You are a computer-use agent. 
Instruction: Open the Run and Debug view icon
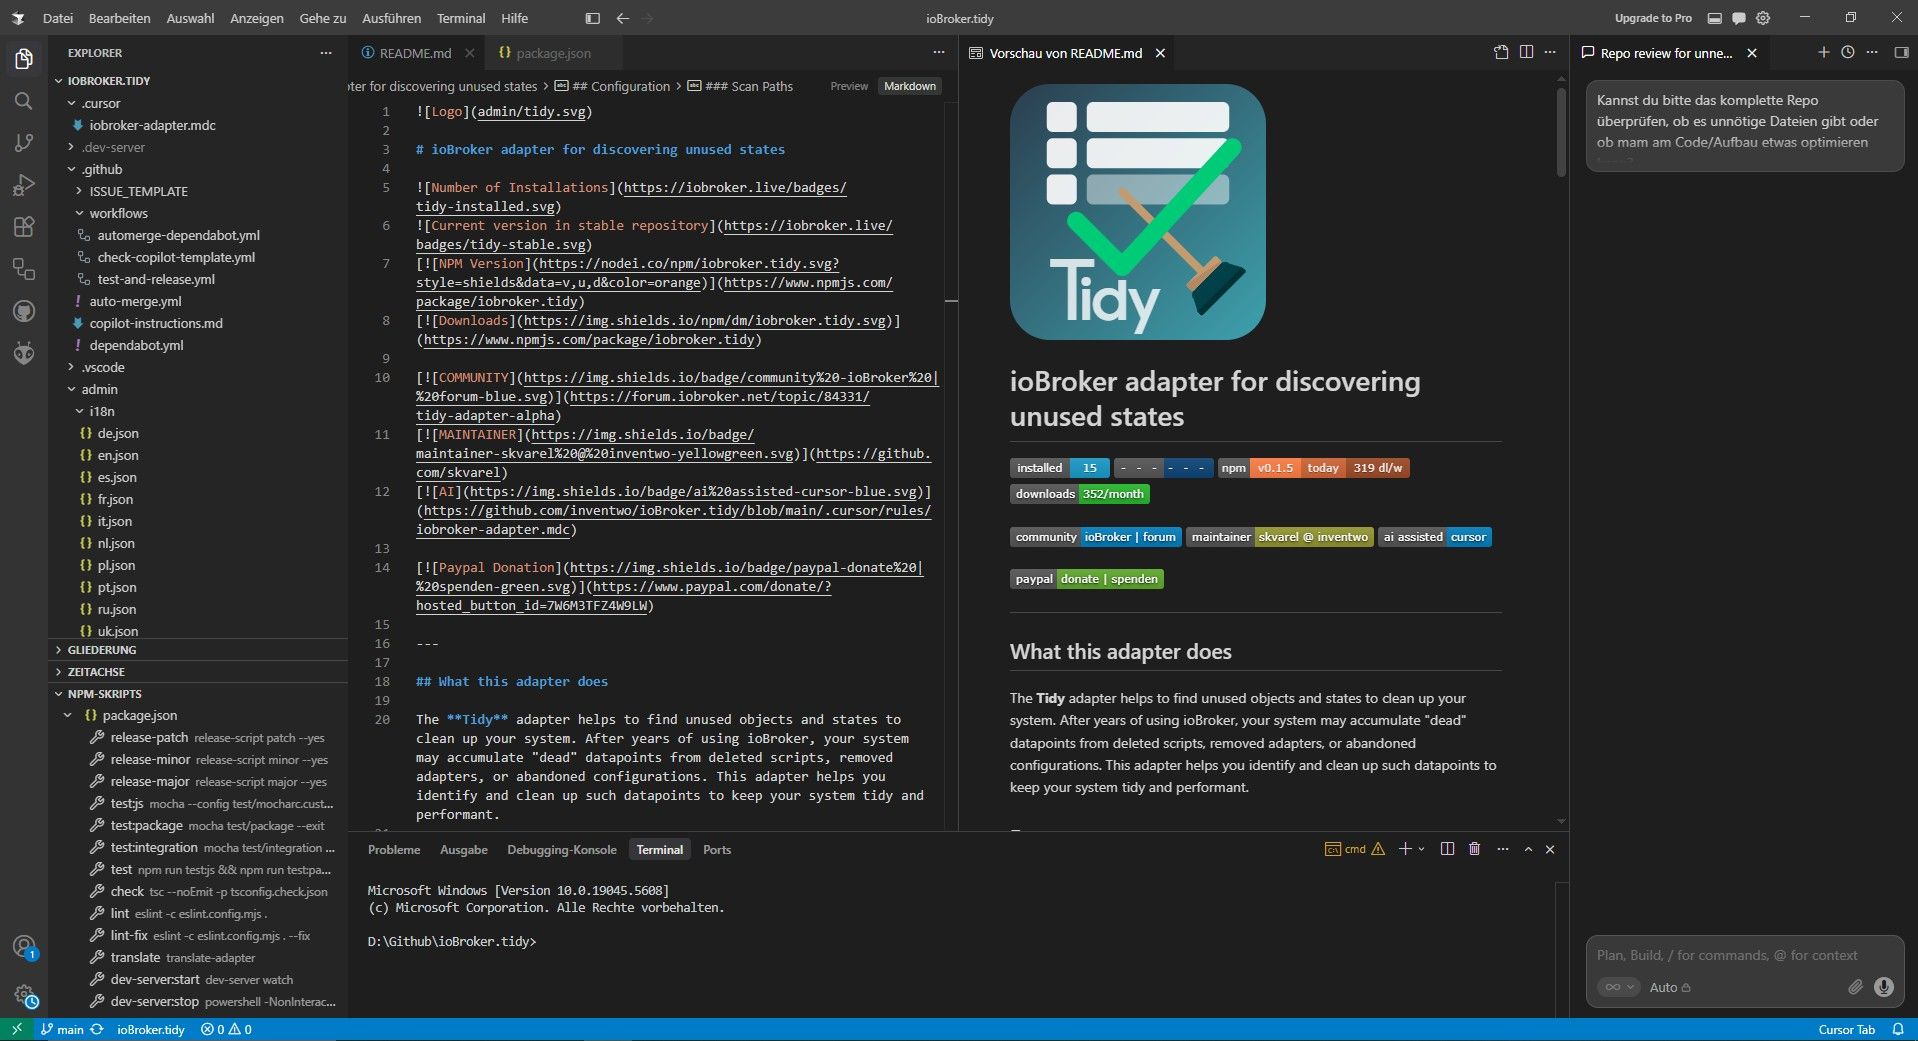24,185
